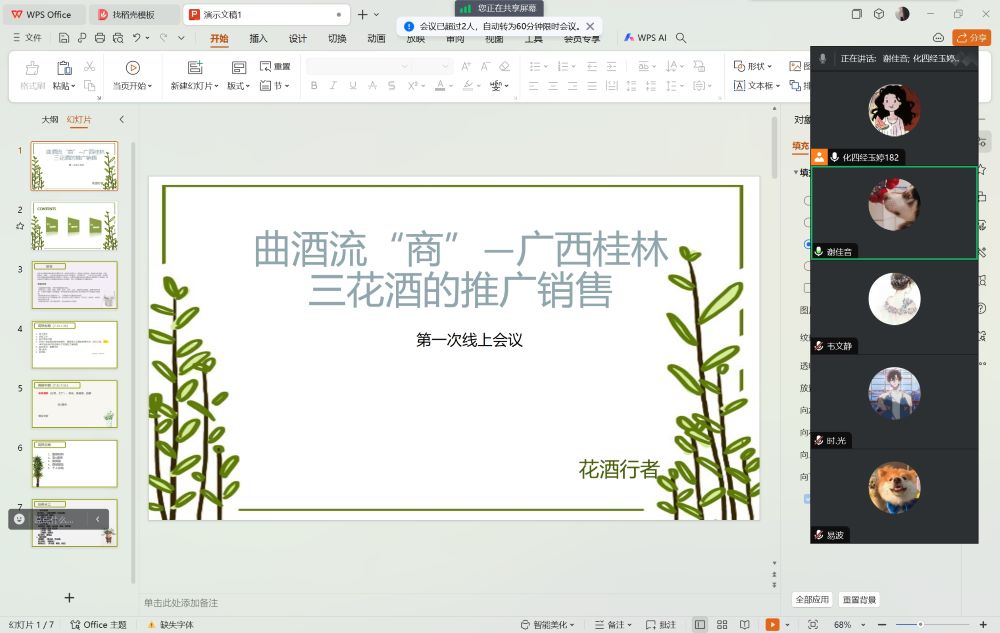Image resolution: width=1000 pixels, height=633 pixels.
Task: Open the 设计 ribbon tab
Action: click(x=298, y=38)
